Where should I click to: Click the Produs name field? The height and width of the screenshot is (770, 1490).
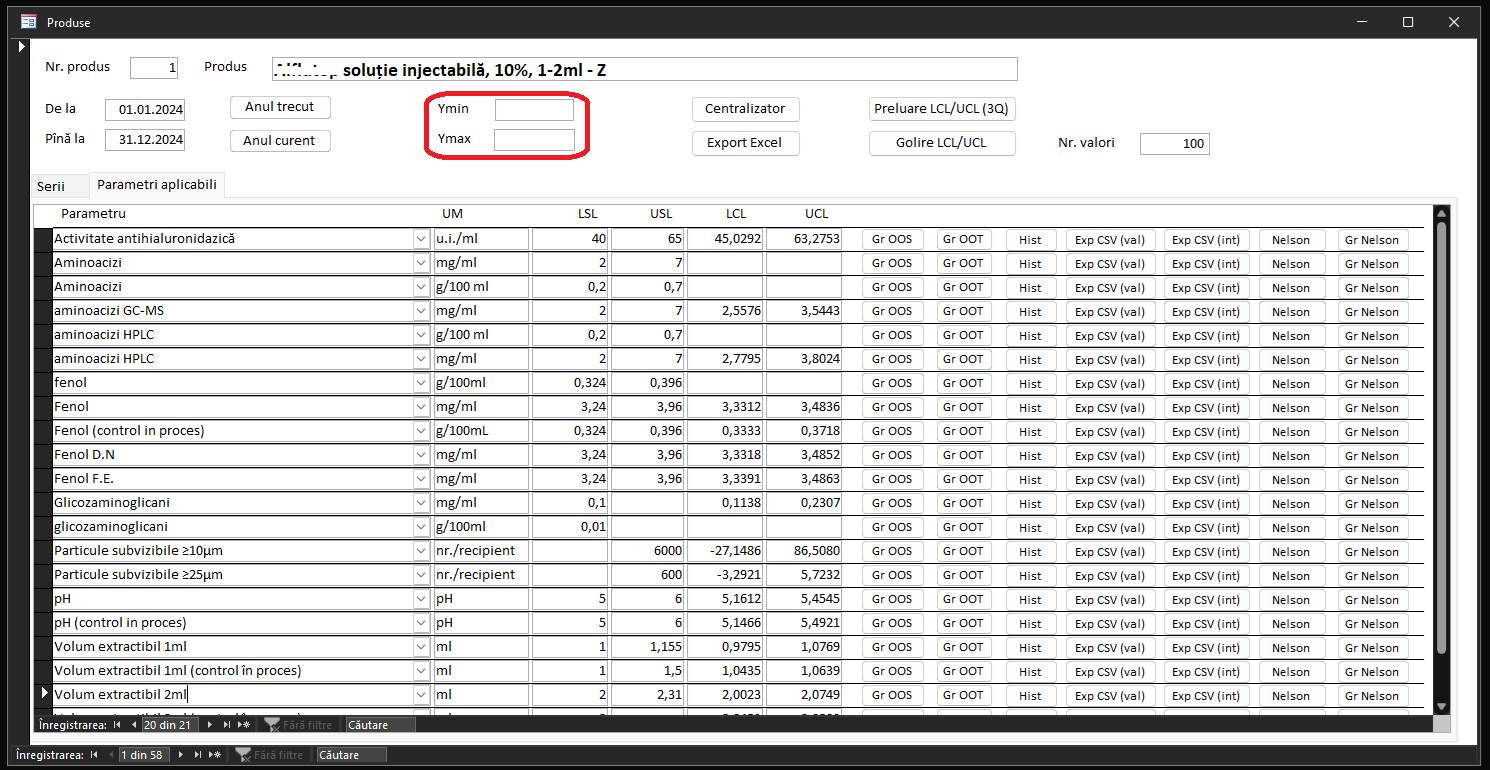click(x=644, y=69)
